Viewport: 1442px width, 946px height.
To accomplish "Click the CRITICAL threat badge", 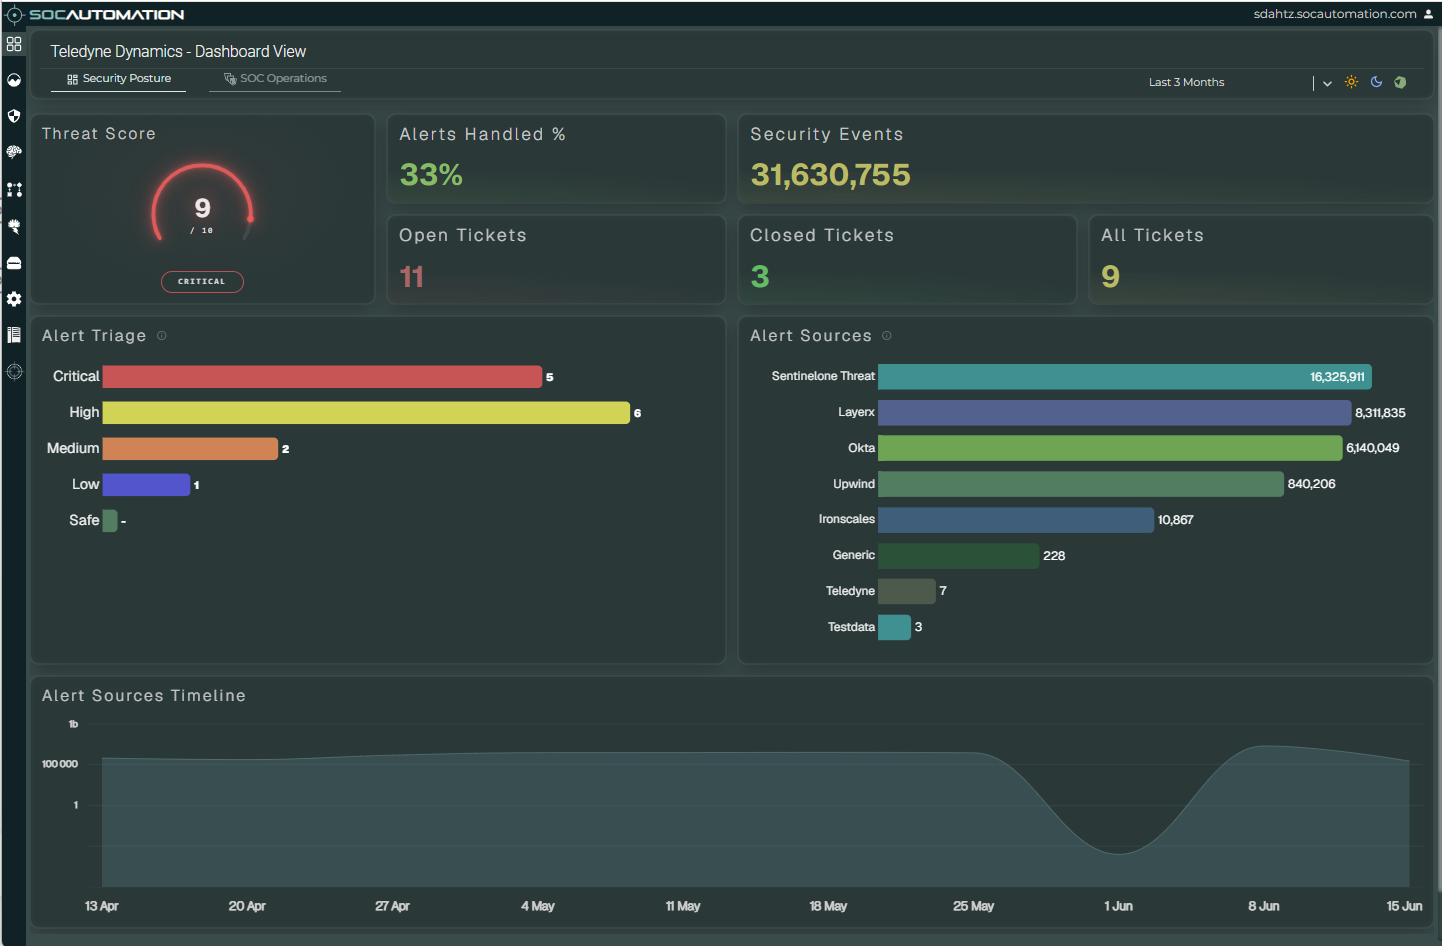I will (202, 281).
